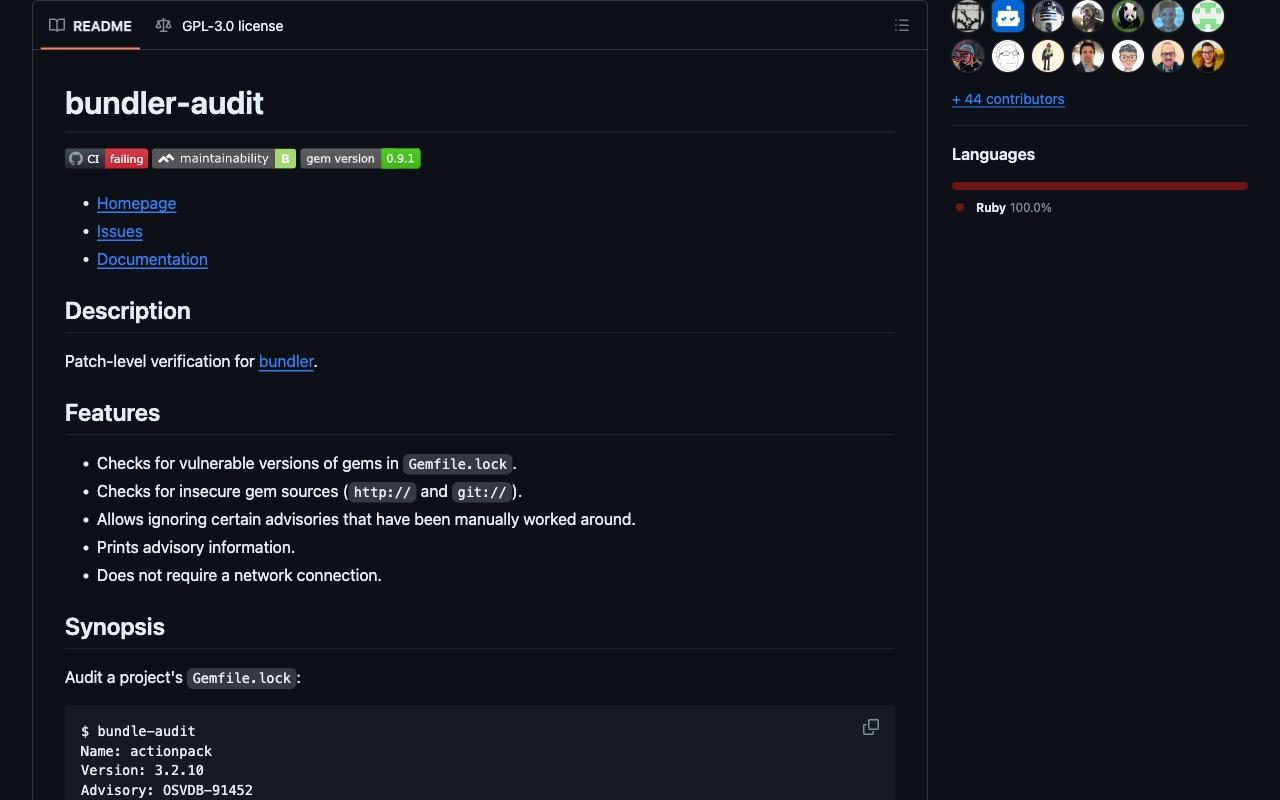Image resolution: width=1280 pixels, height=800 pixels.
Task: Click the Synopsis heading
Action: pyautogui.click(x=115, y=627)
